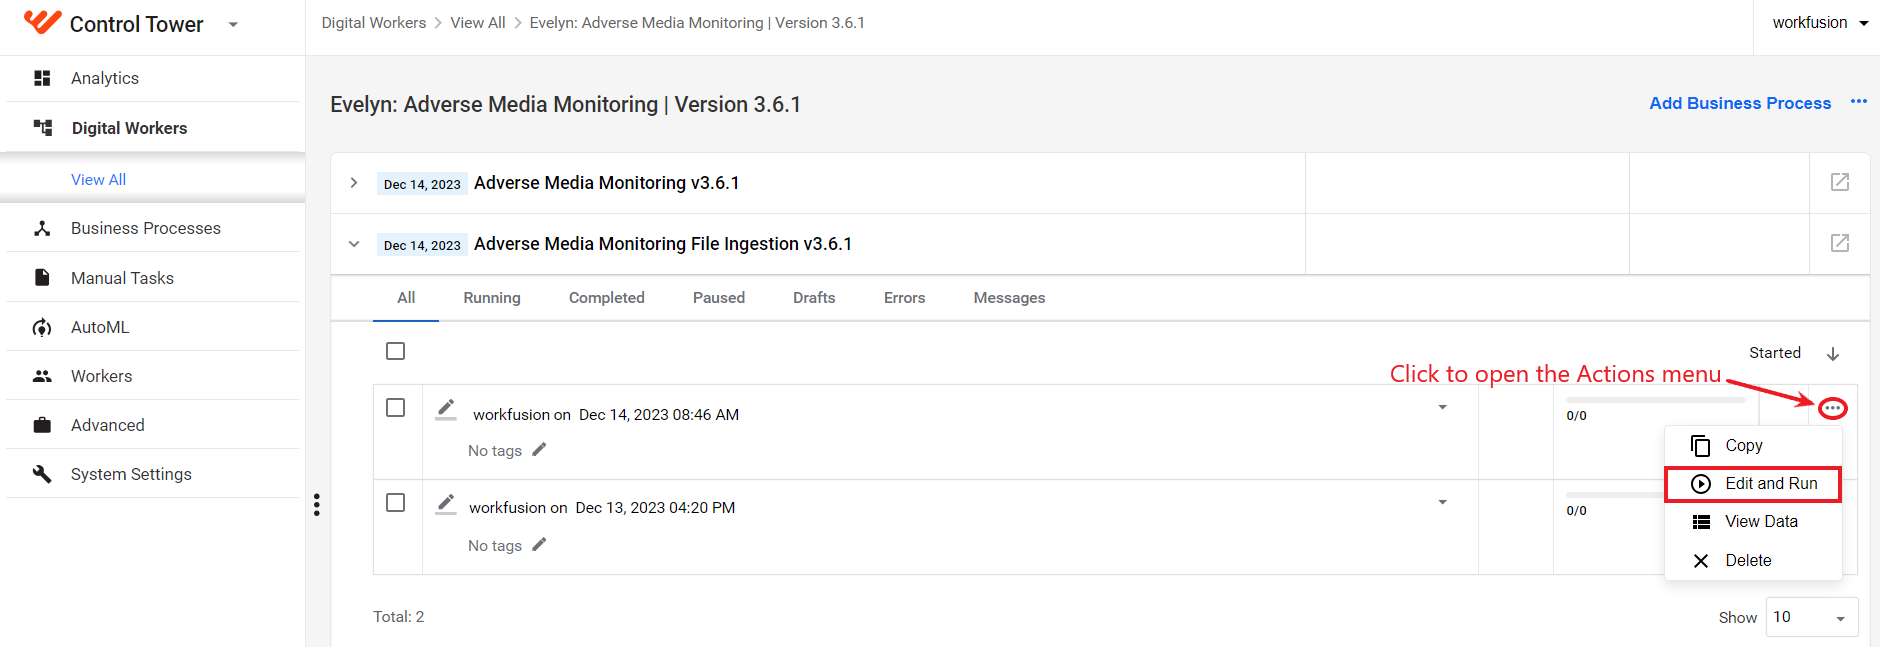Open the Actions menu for the Dec 14 run
This screenshot has height=647, width=1880.
1832,408
